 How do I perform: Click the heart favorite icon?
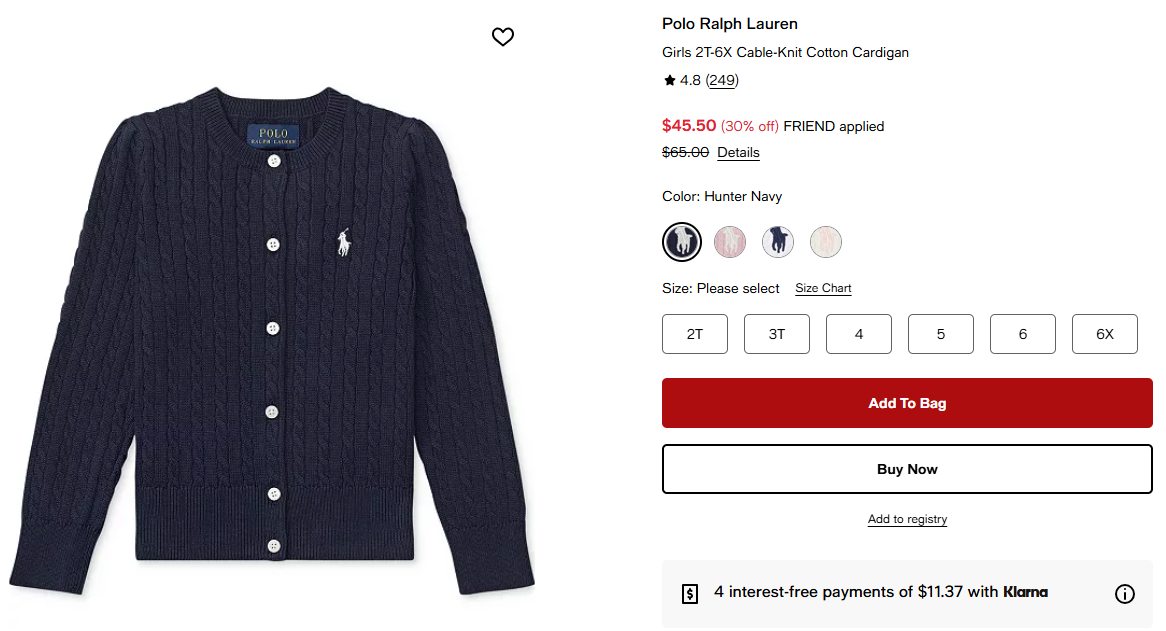503,37
